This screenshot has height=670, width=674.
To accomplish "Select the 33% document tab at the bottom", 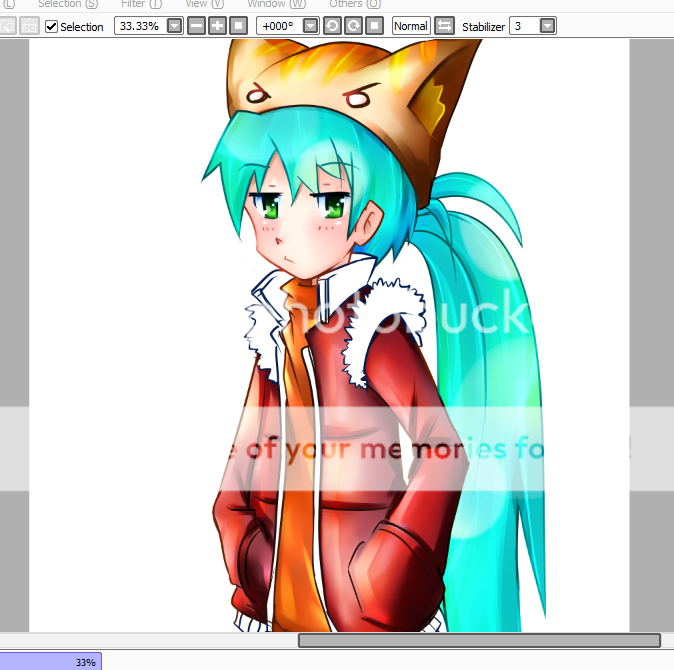I will [50, 661].
